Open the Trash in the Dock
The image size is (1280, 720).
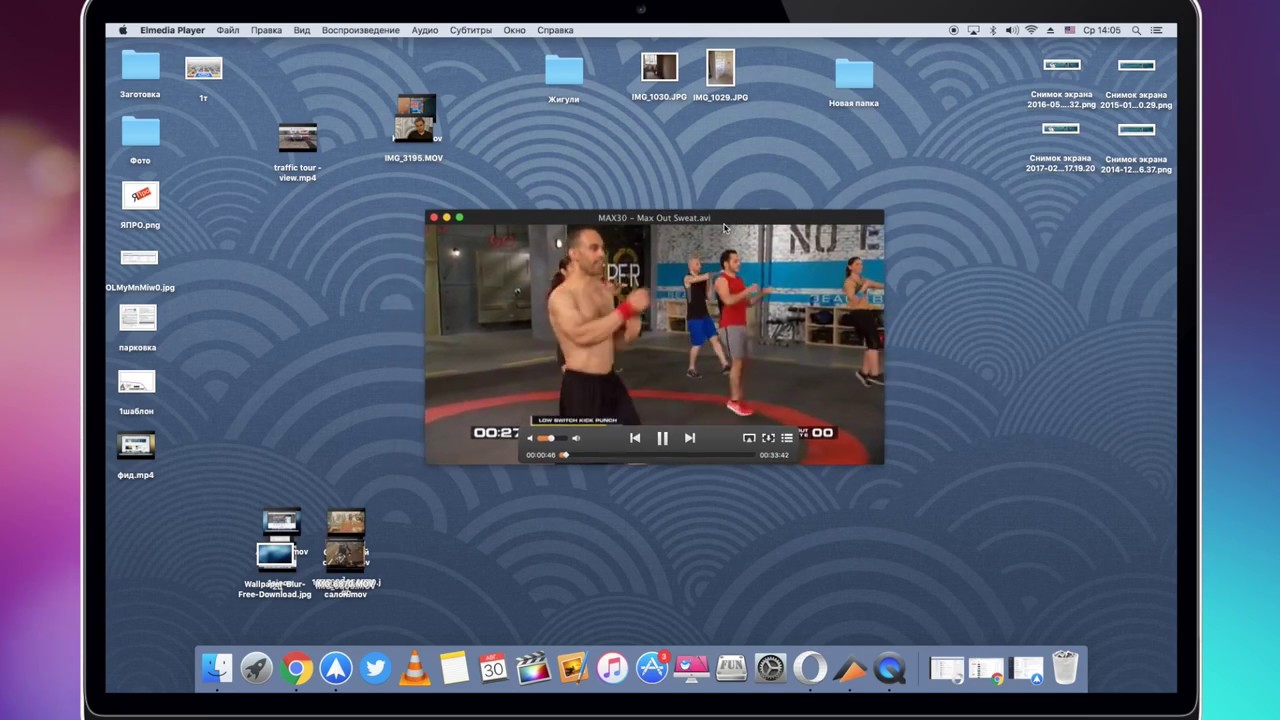tap(1065, 668)
